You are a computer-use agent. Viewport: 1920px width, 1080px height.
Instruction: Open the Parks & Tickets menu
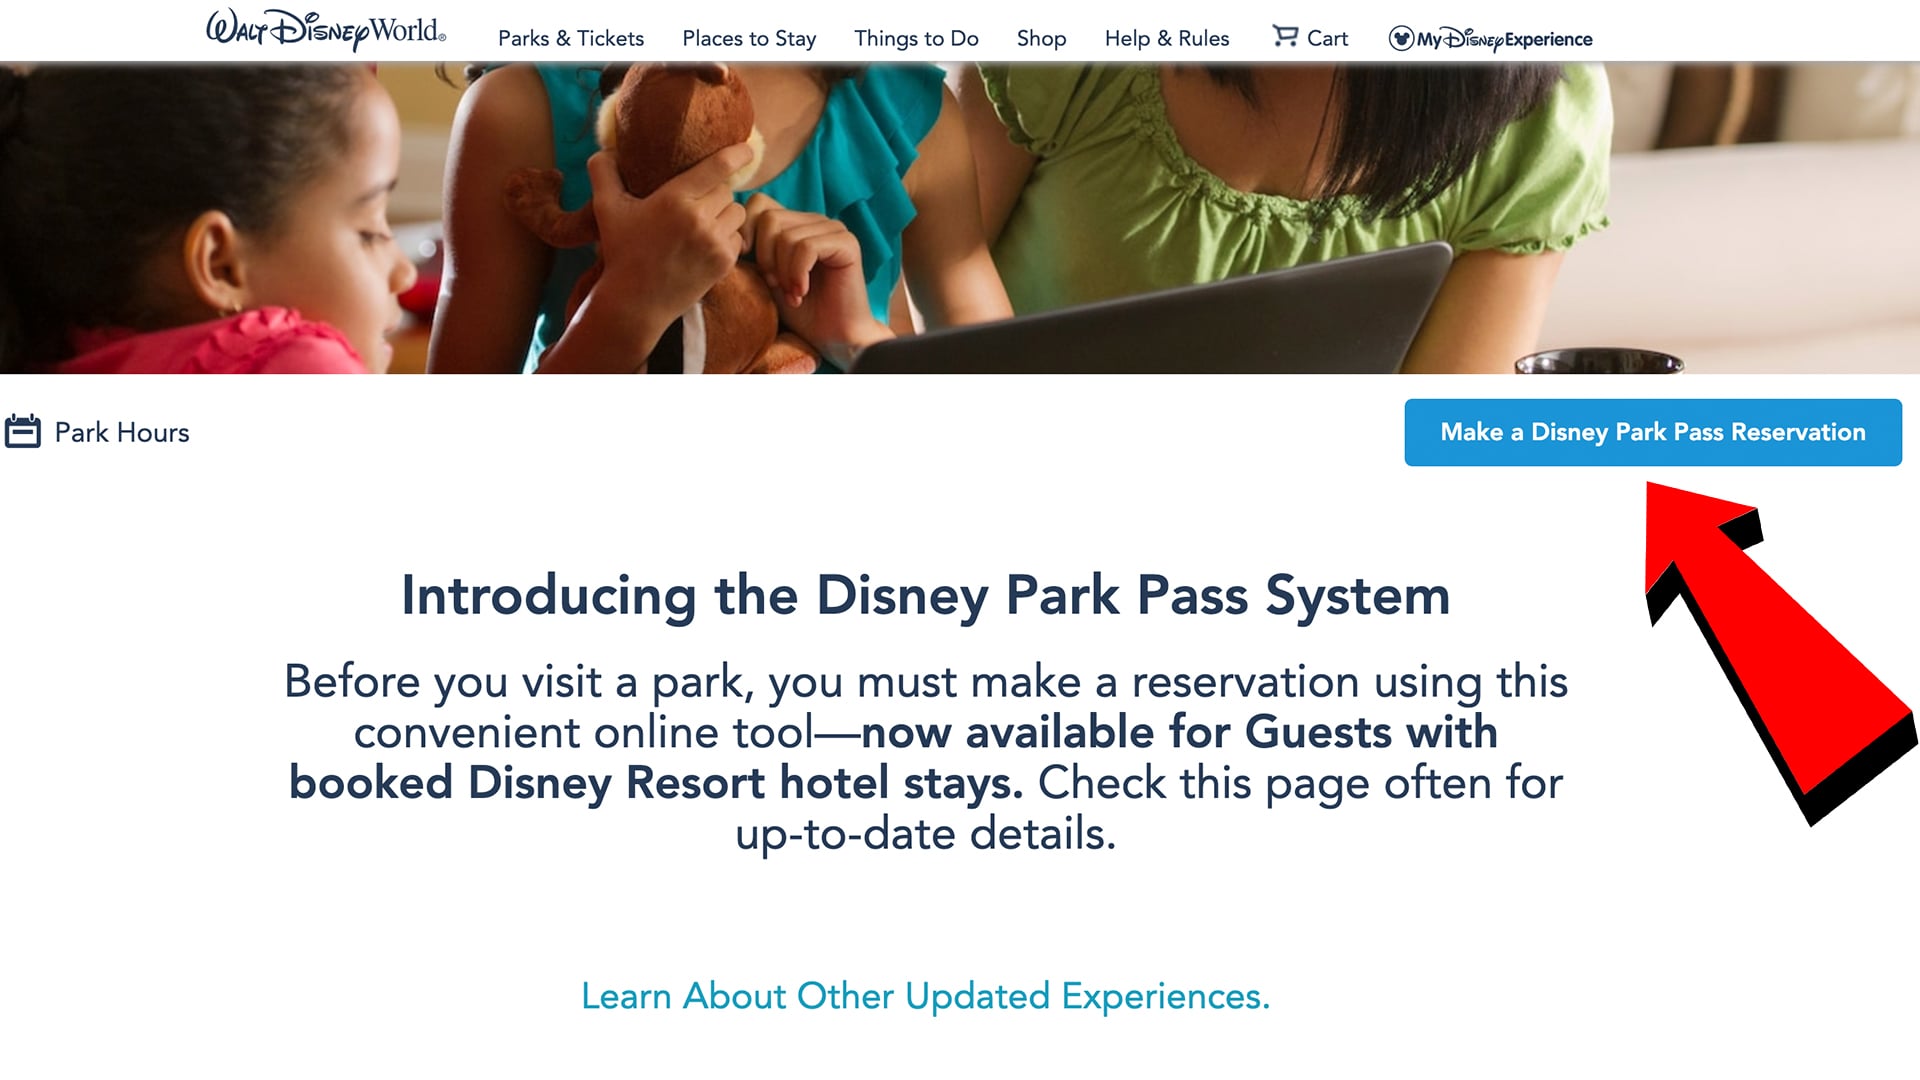570,38
